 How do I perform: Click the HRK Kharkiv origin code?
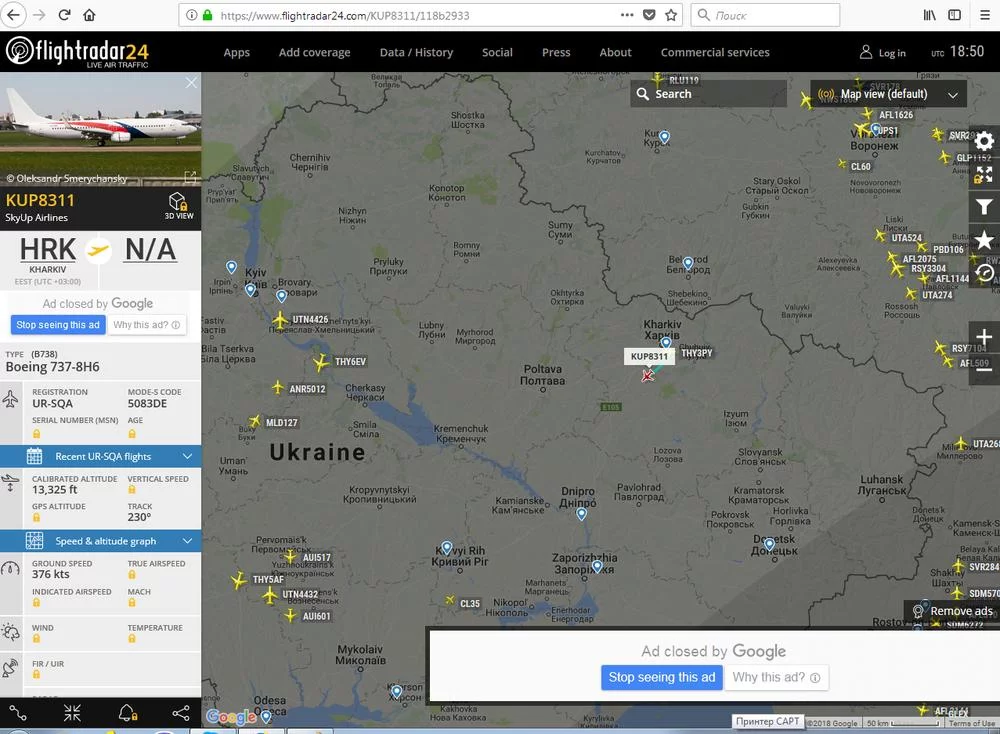click(x=48, y=249)
